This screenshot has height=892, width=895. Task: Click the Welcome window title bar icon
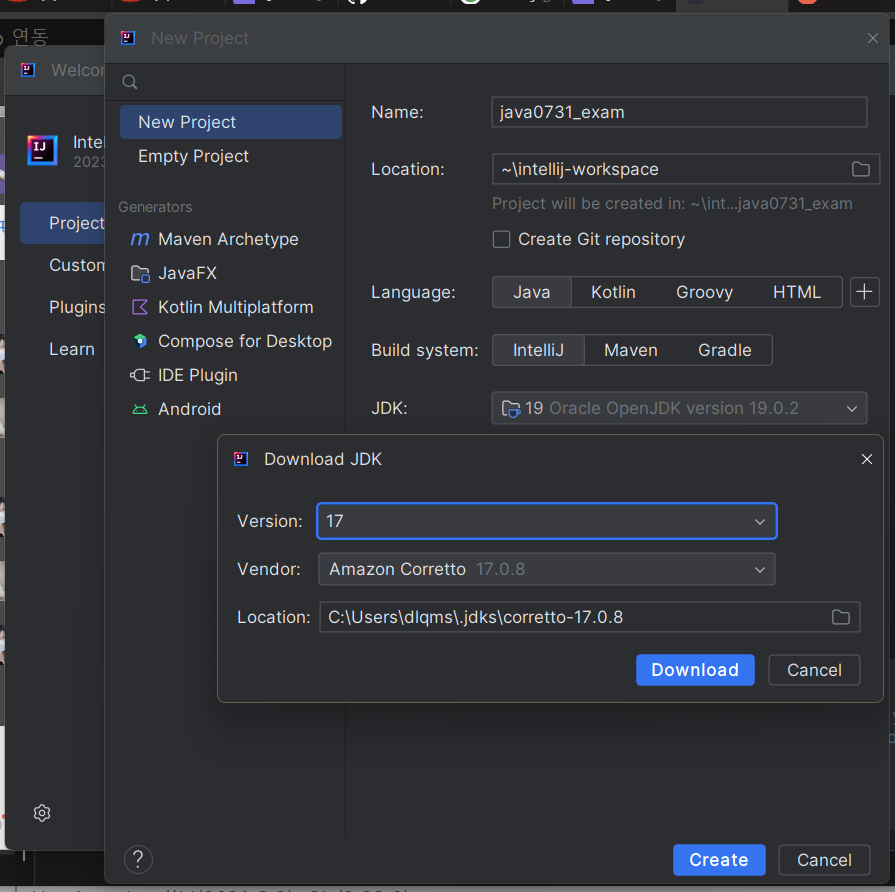tap(28, 70)
